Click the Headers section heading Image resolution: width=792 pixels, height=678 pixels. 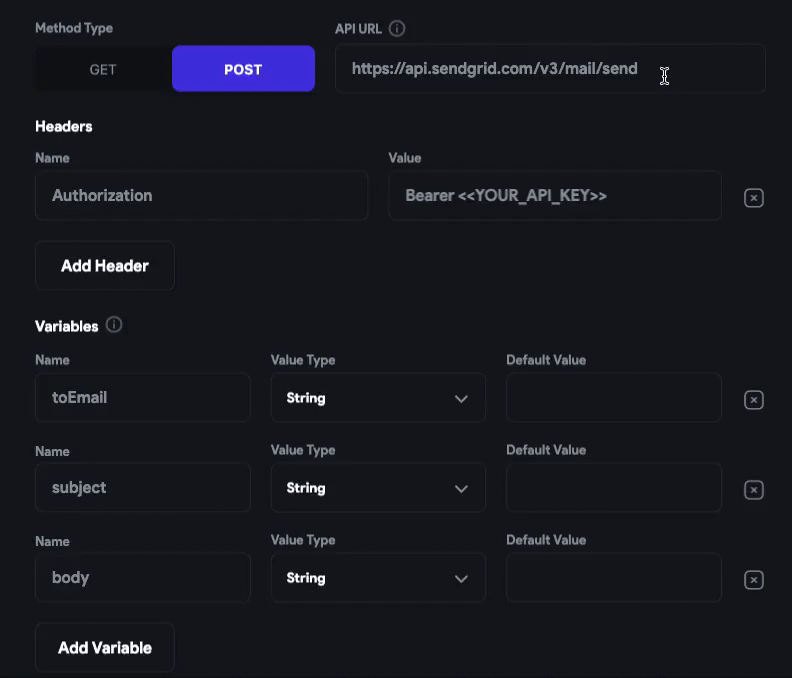point(64,126)
